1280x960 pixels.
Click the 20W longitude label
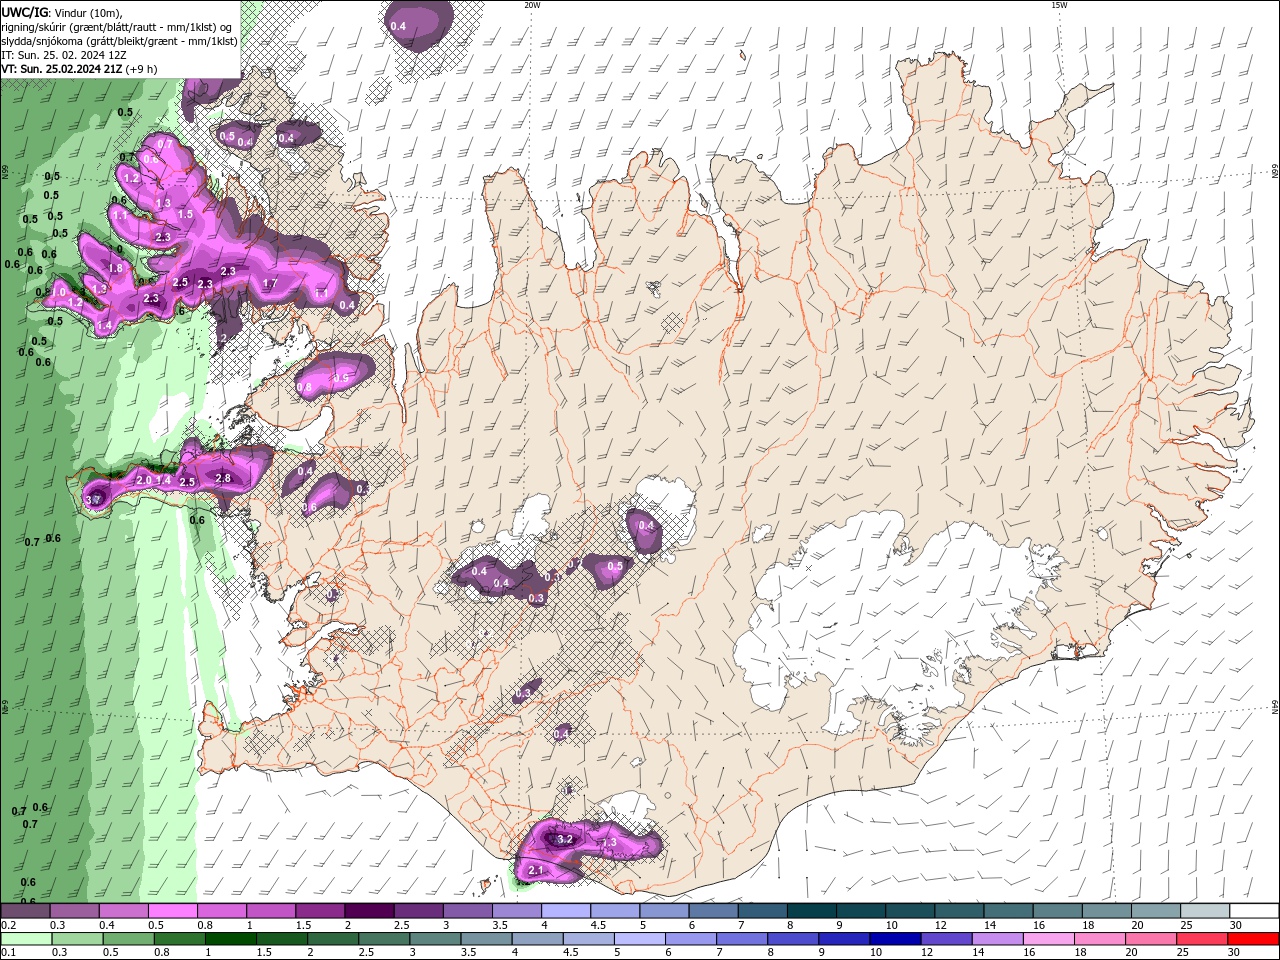532,5
